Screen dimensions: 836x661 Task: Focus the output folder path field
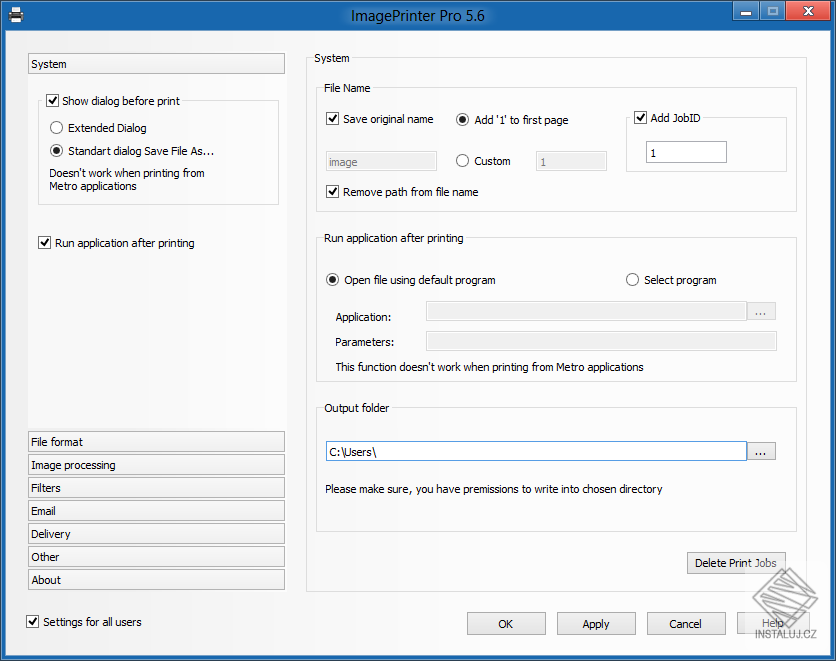536,452
